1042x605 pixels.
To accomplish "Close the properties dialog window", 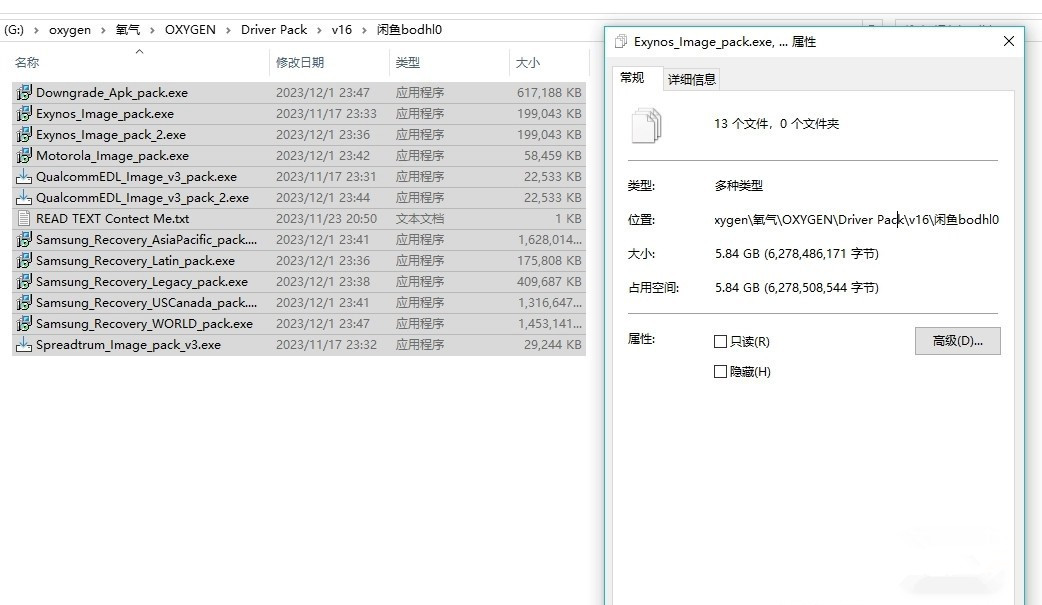I will 1009,41.
